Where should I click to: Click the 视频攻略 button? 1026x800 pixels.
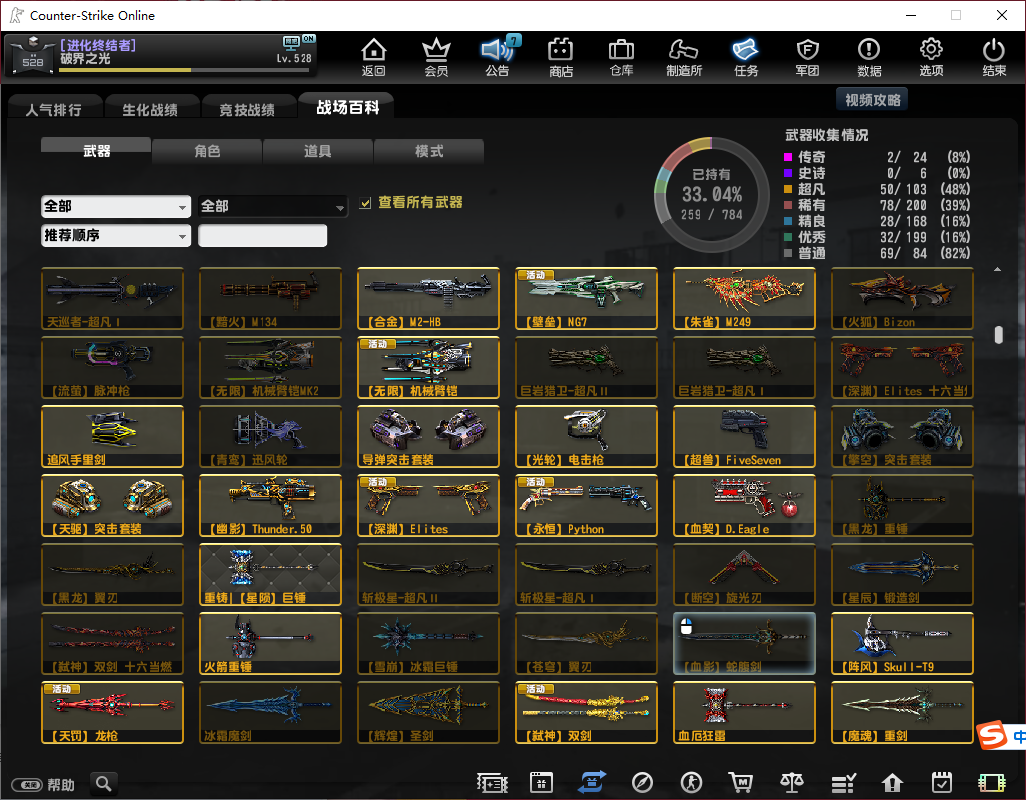pos(872,99)
